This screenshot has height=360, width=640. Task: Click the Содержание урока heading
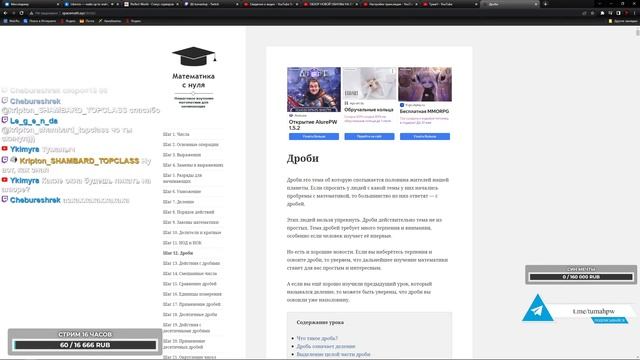point(320,322)
